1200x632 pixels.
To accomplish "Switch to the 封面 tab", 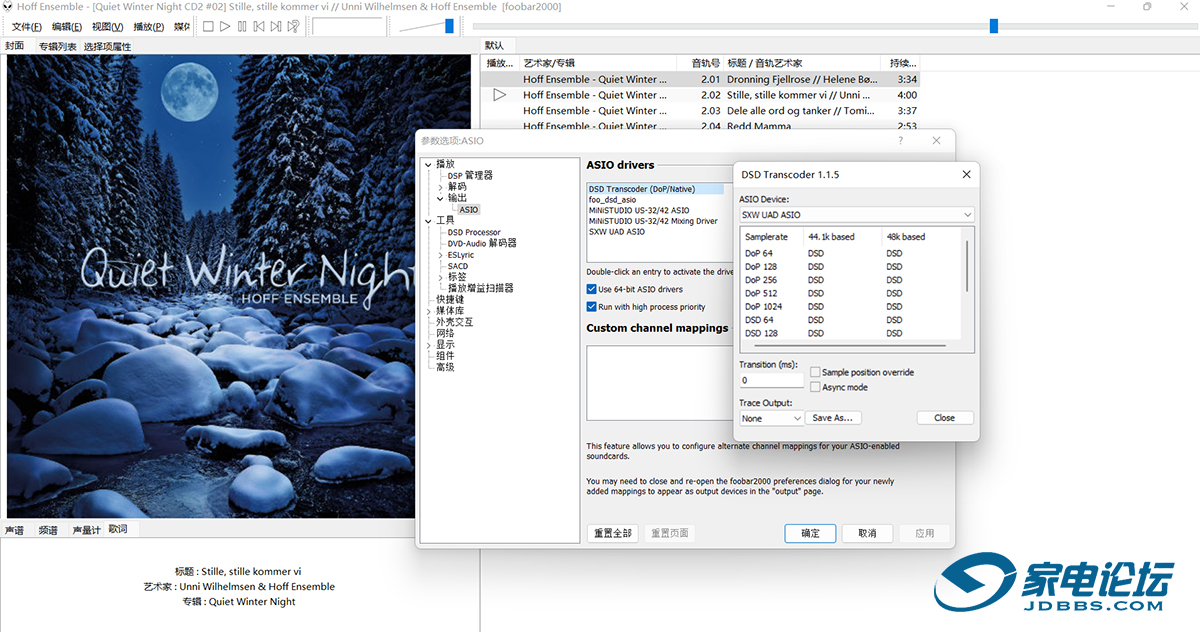I will coord(15,46).
